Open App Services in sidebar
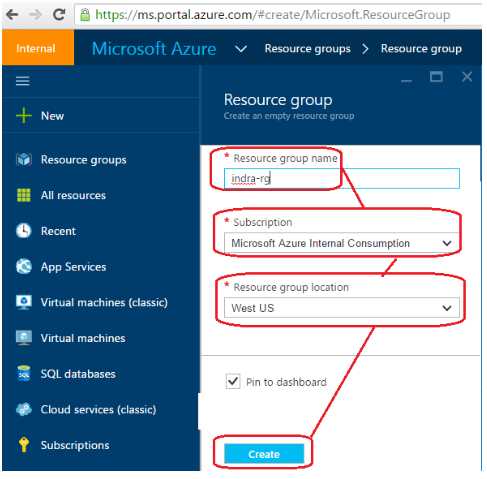Screen dimensions: 487x479 click(x=73, y=267)
